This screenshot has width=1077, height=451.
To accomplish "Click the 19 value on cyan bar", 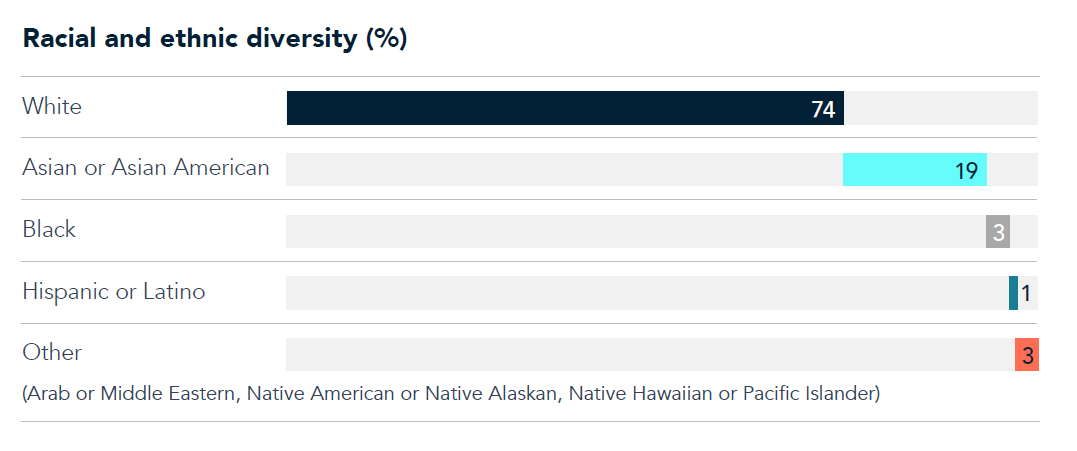I will point(966,171).
